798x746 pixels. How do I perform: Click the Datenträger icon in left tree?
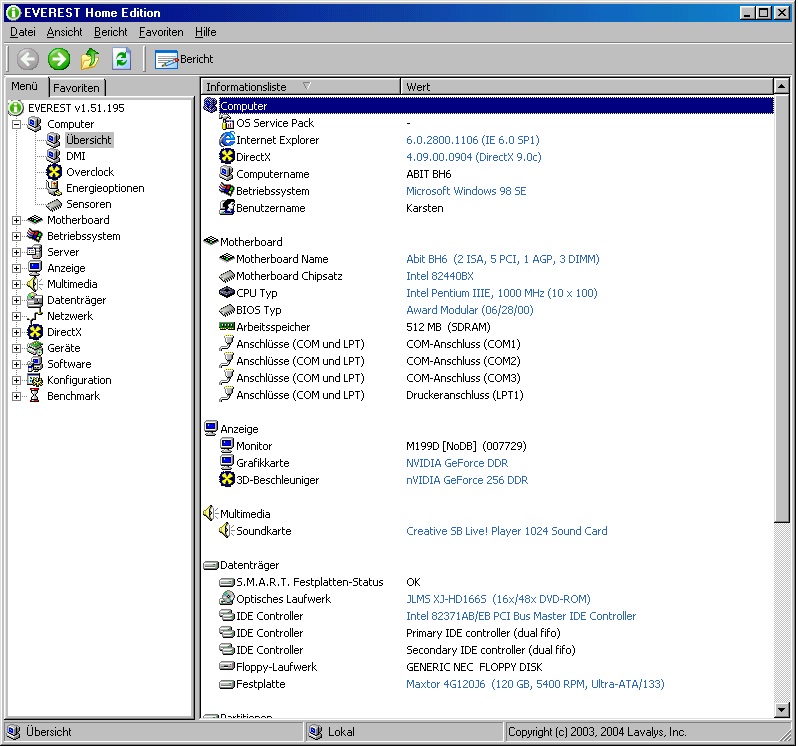(x=35, y=300)
